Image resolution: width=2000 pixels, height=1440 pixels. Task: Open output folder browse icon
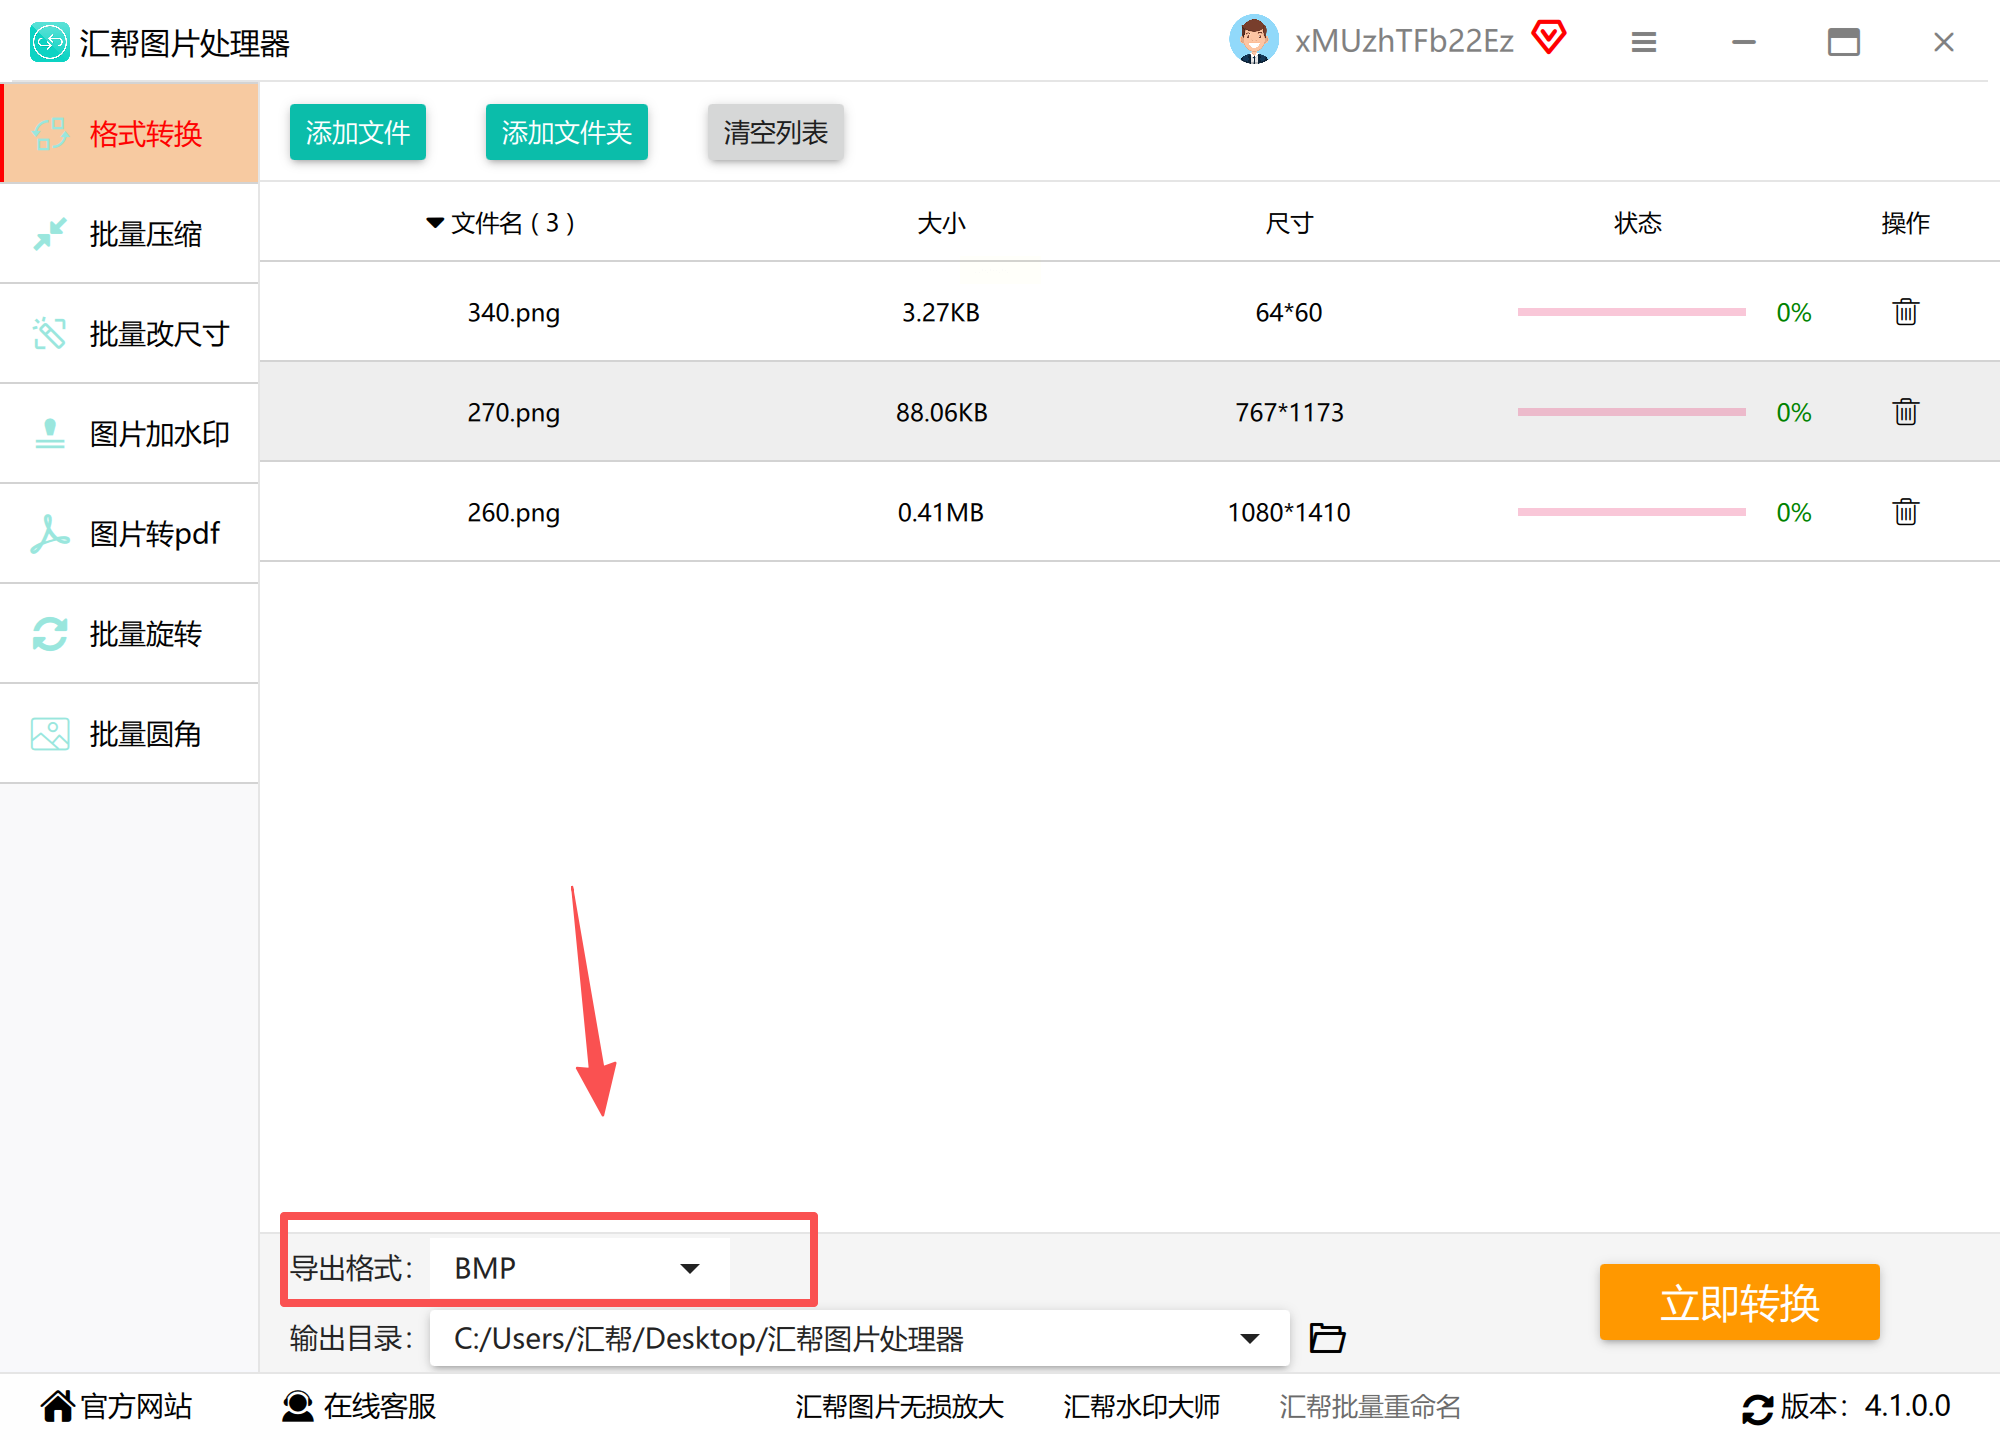[1327, 1338]
